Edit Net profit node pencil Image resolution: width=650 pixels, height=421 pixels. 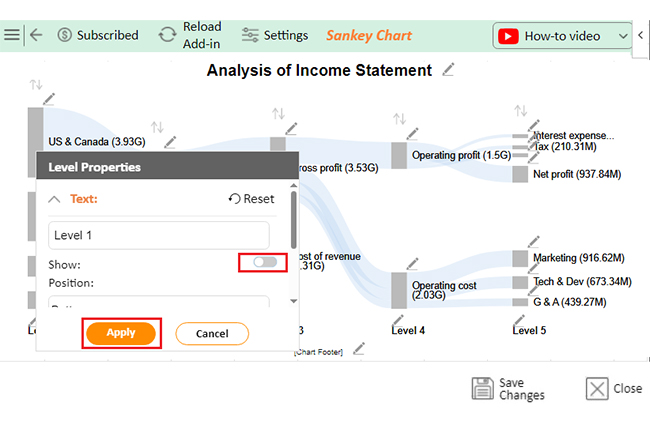(x=534, y=158)
